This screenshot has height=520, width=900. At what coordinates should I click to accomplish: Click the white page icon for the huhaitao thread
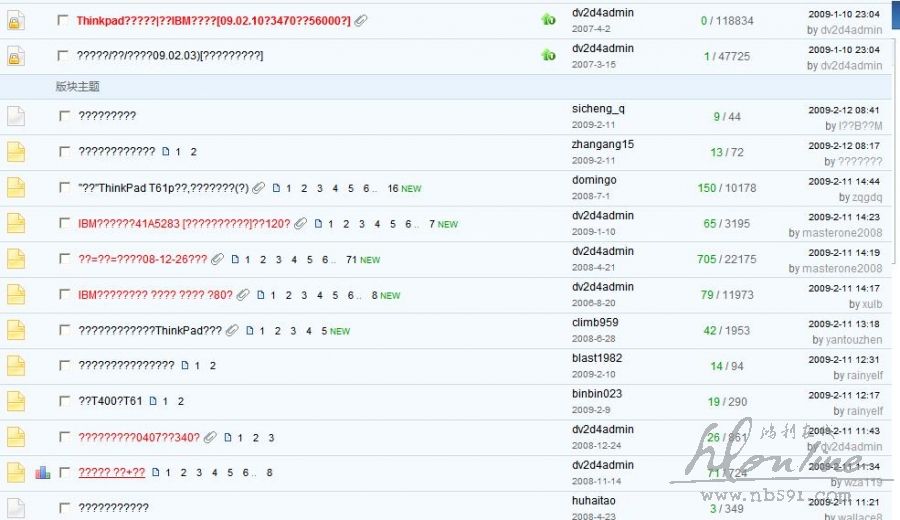pyautogui.click(x=16, y=507)
